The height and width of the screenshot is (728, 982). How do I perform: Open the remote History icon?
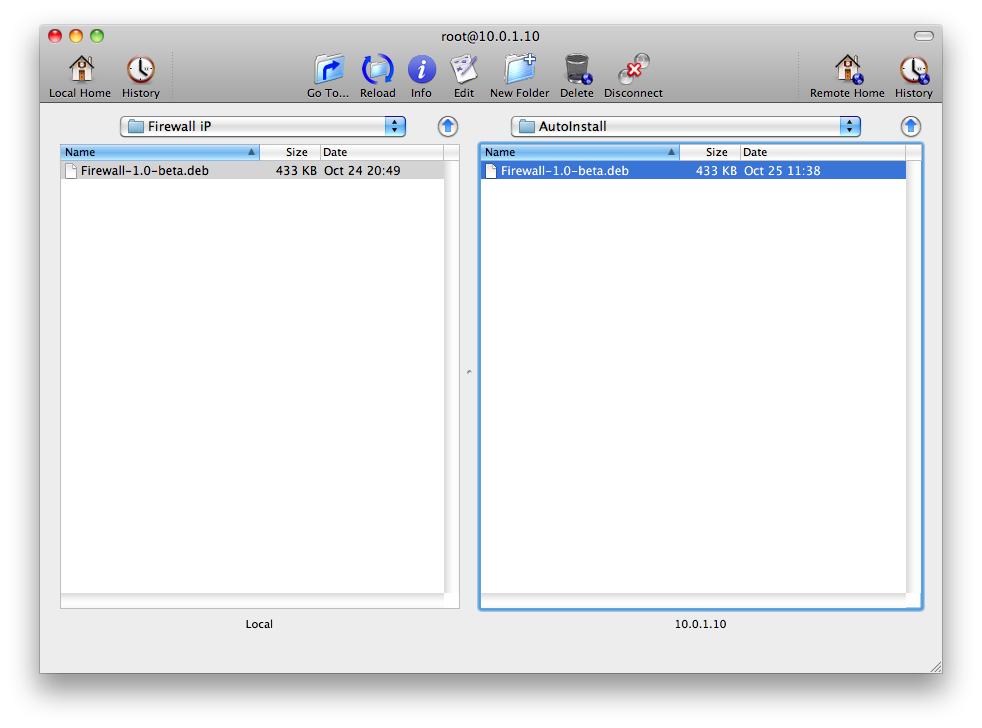[913, 70]
